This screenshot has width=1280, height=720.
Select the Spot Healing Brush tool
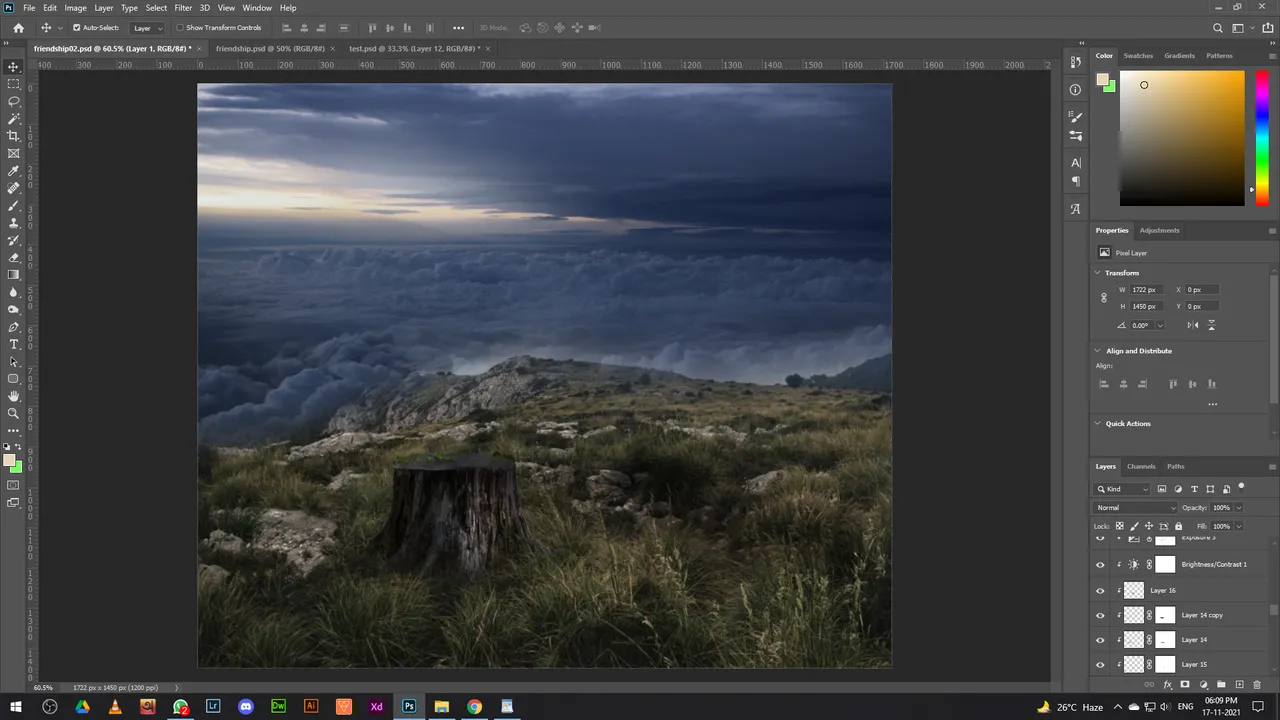13,188
